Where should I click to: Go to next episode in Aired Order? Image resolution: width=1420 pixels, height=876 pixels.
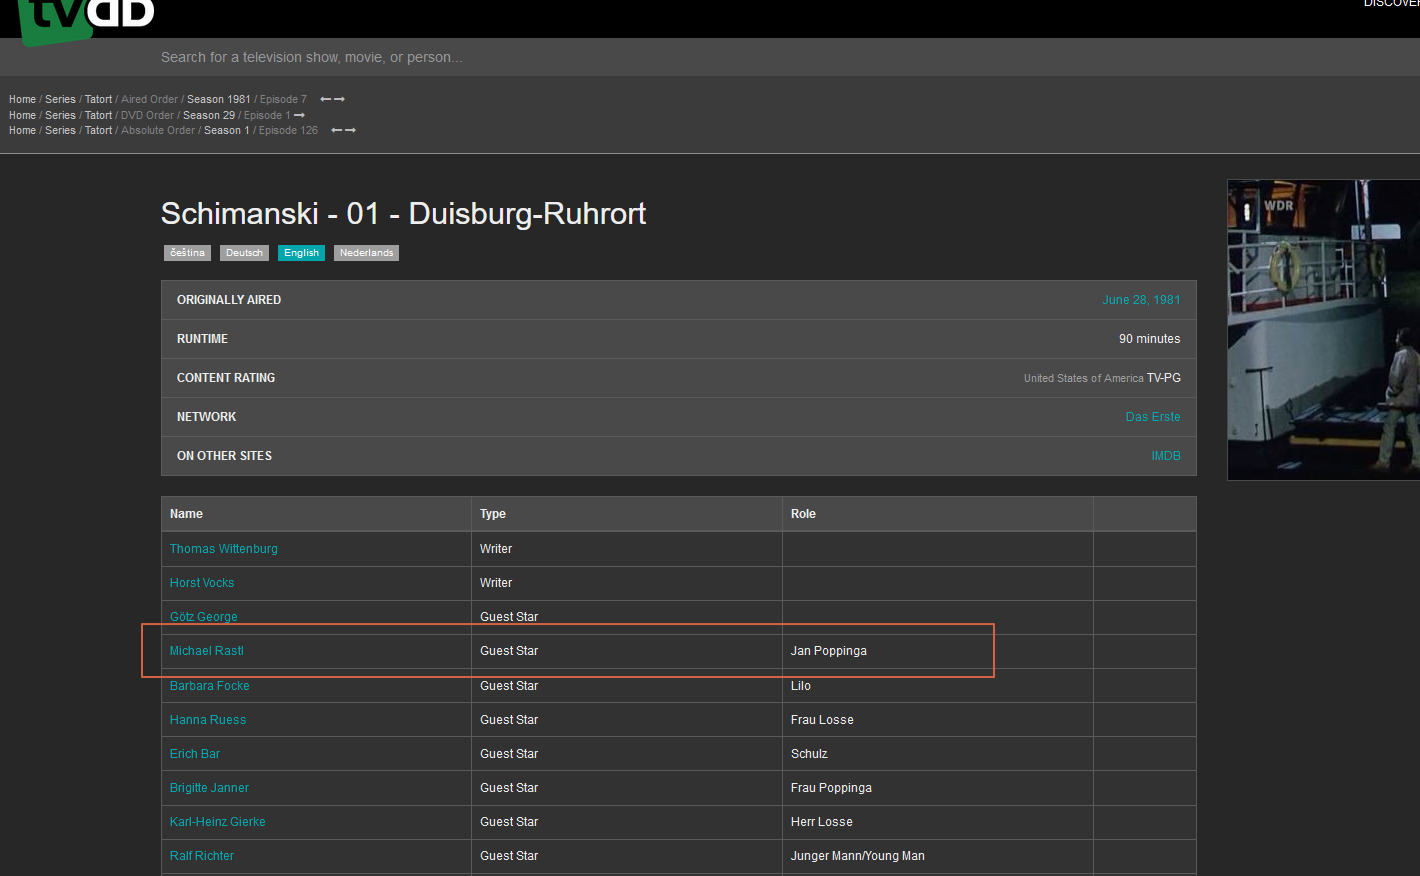click(x=340, y=99)
